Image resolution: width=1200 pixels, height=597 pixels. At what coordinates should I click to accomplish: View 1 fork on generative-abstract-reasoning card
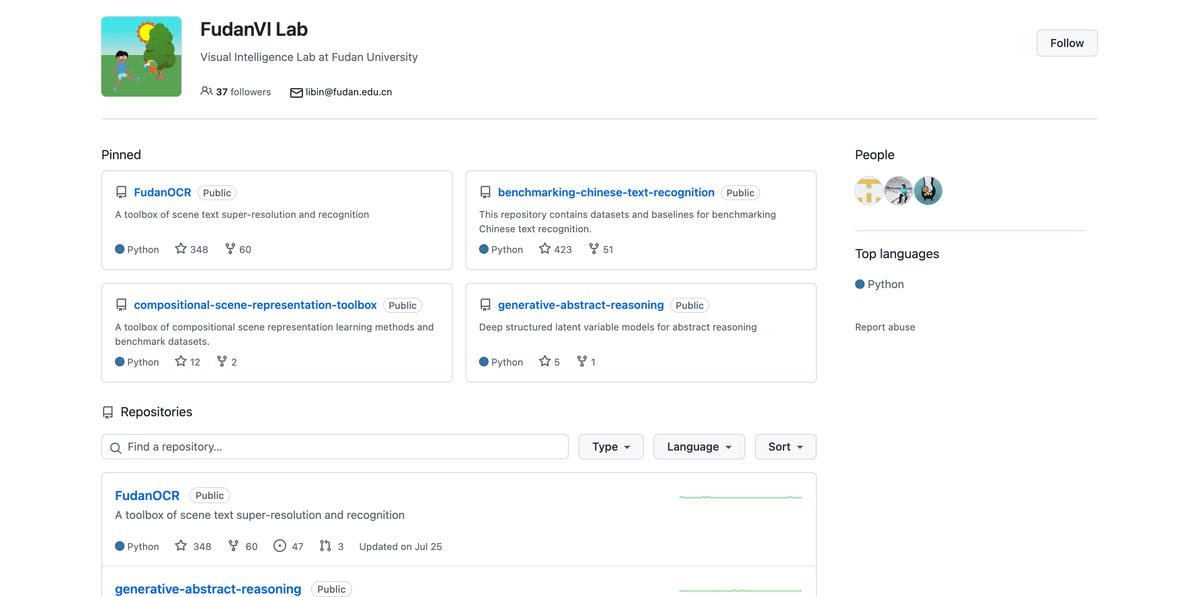[x=586, y=362]
